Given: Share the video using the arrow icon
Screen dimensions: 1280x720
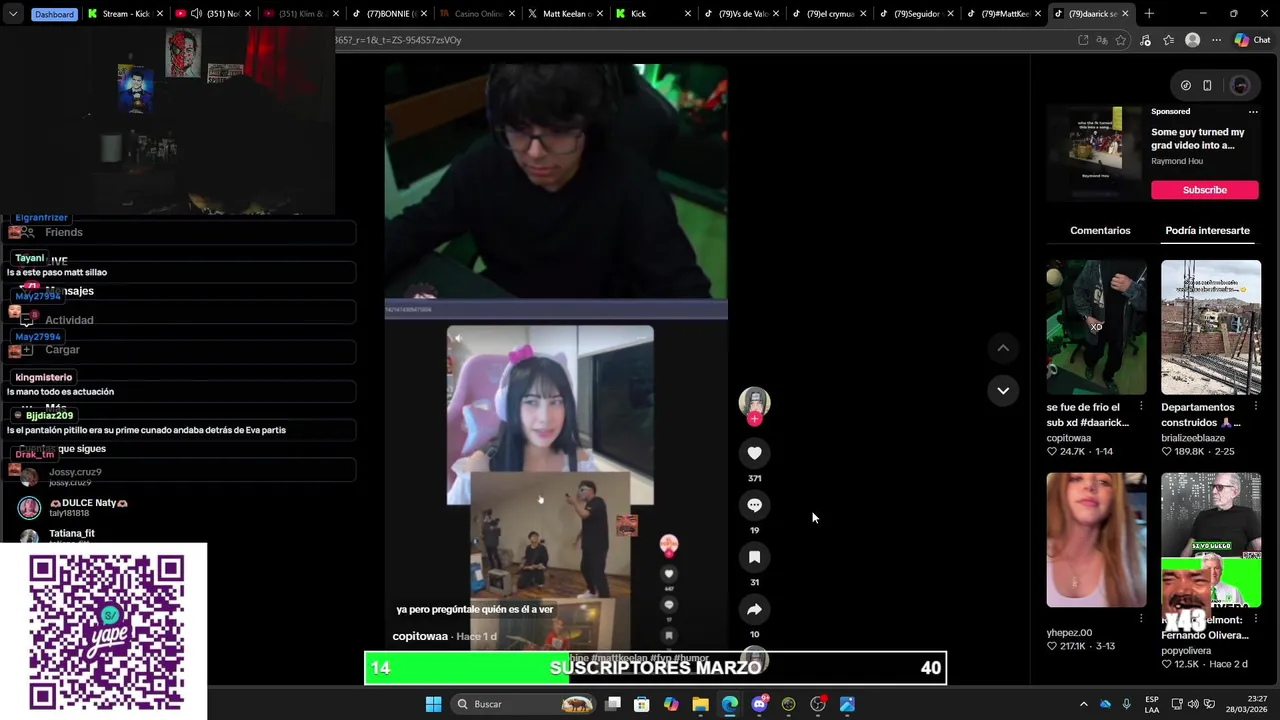Looking at the screenshot, I should tap(754, 609).
